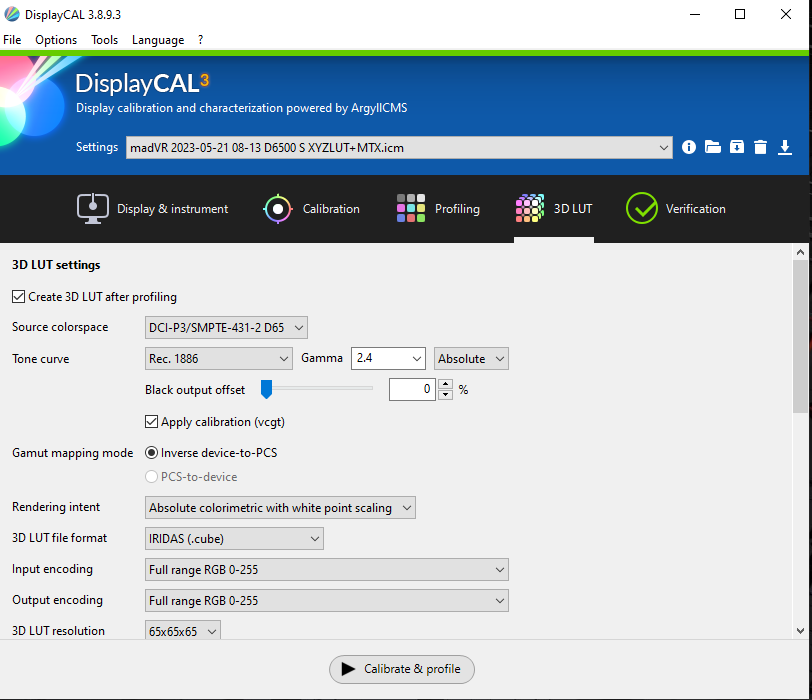This screenshot has height=700, width=812.
Task: Click the scrollbar down arrow
Action: 801,631
